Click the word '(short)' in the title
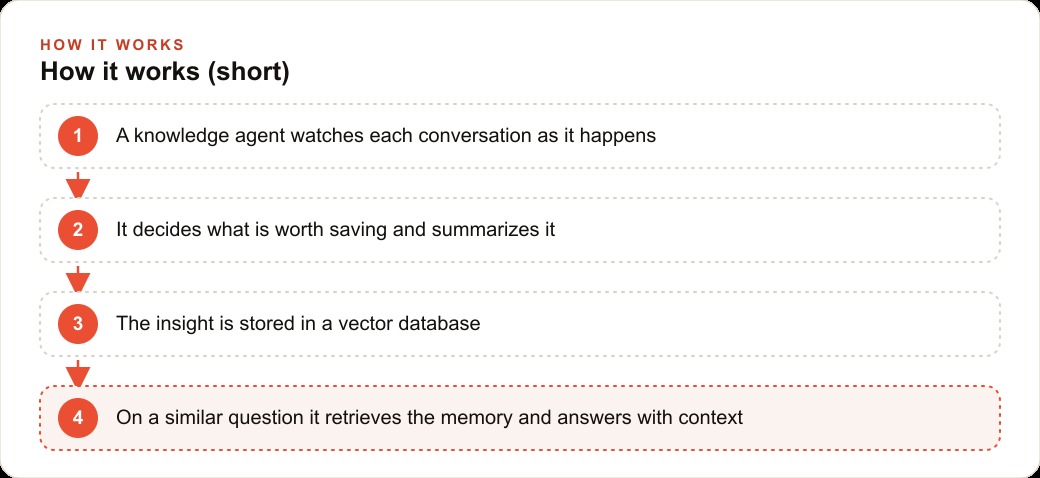 [x=249, y=72]
